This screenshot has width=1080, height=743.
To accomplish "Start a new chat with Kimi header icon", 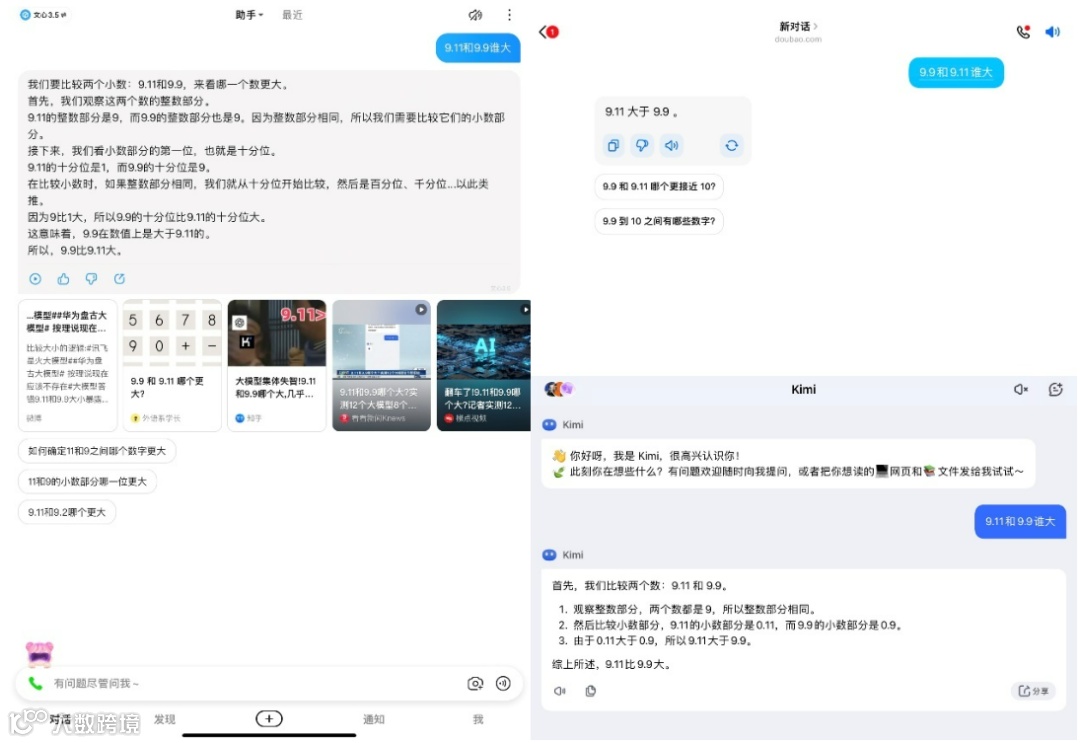I will point(1055,389).
